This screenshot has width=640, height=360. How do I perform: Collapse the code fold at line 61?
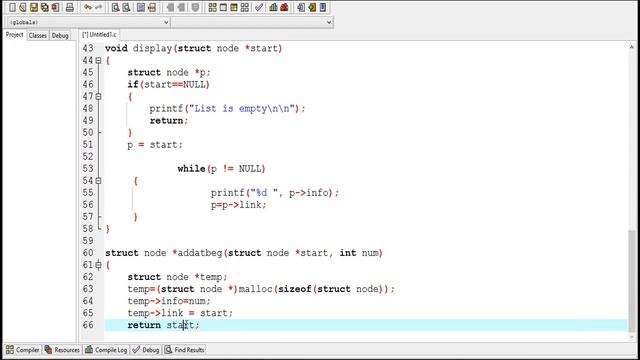pos(98,265)
